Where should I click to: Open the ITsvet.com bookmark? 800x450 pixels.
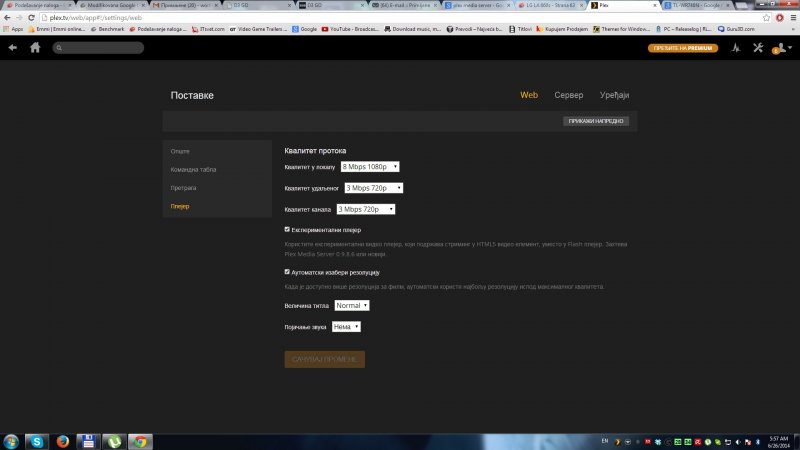(x=208, y=29)
